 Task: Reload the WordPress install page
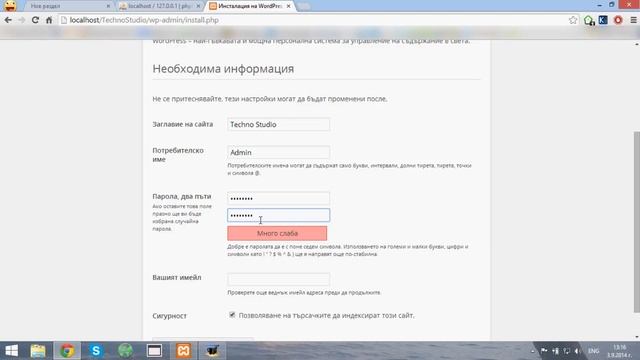(x=35, y=20)
